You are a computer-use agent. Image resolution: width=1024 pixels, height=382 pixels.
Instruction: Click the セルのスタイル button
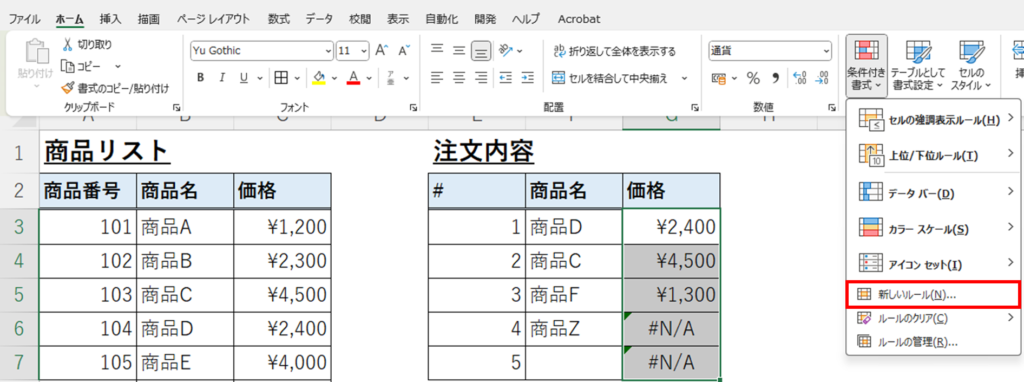(971, 65)
